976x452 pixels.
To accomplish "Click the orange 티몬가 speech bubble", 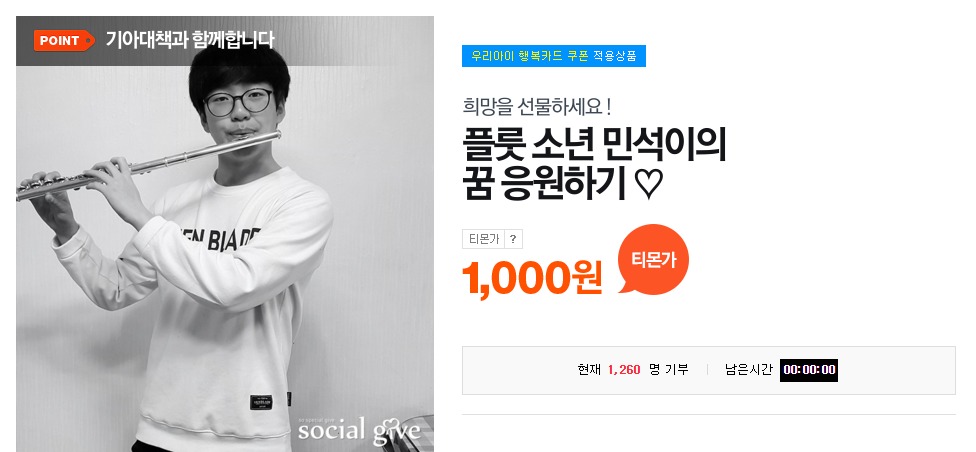I will [653, 258].
